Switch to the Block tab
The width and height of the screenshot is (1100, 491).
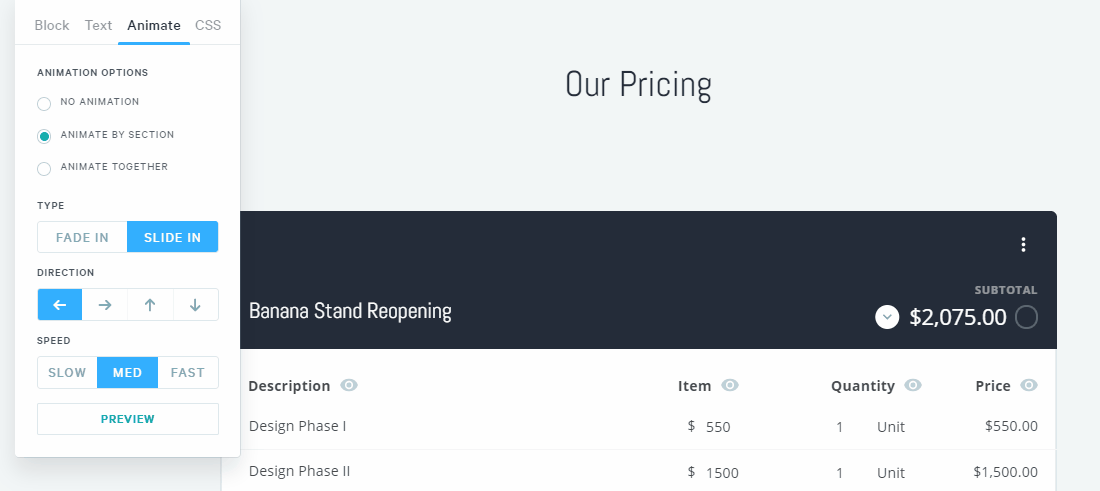[x=52, y=25]
